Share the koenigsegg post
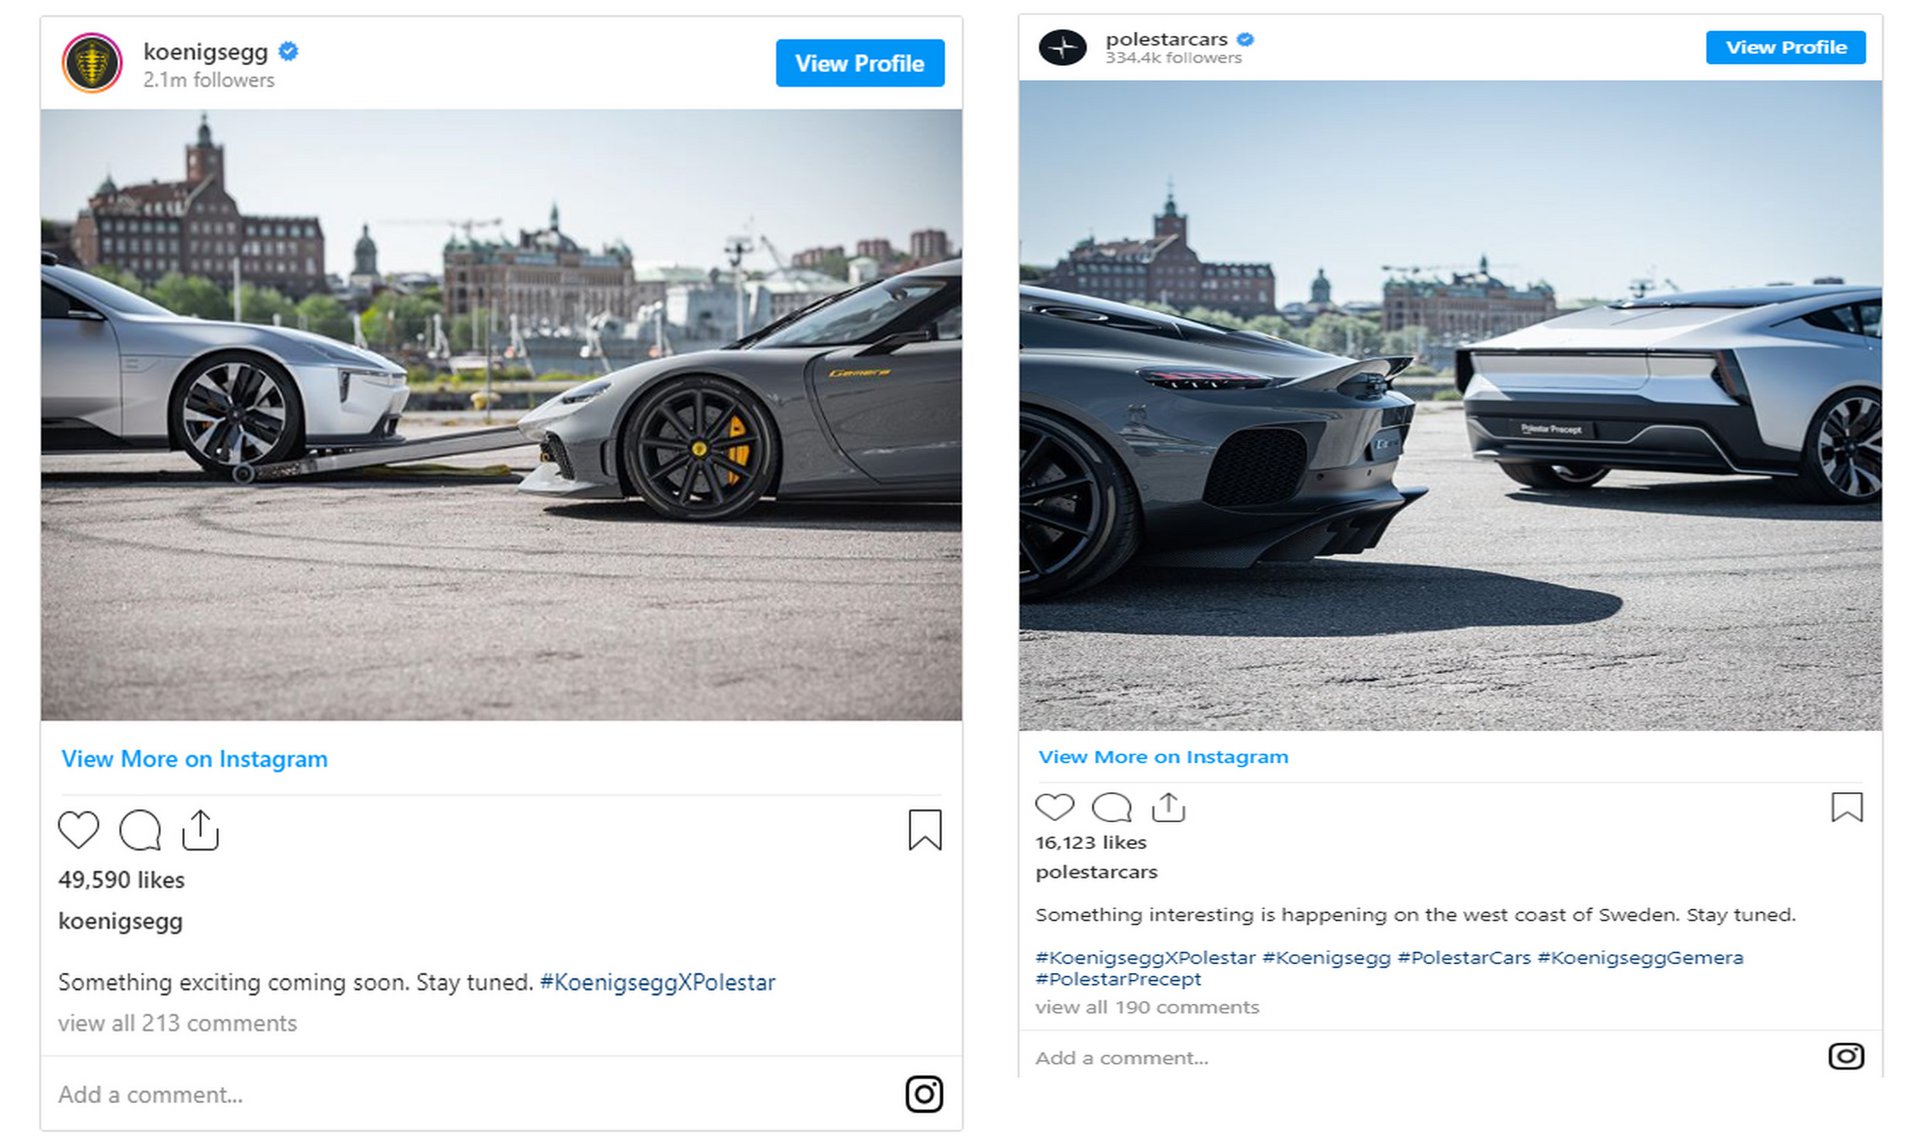 pos(201,830)
